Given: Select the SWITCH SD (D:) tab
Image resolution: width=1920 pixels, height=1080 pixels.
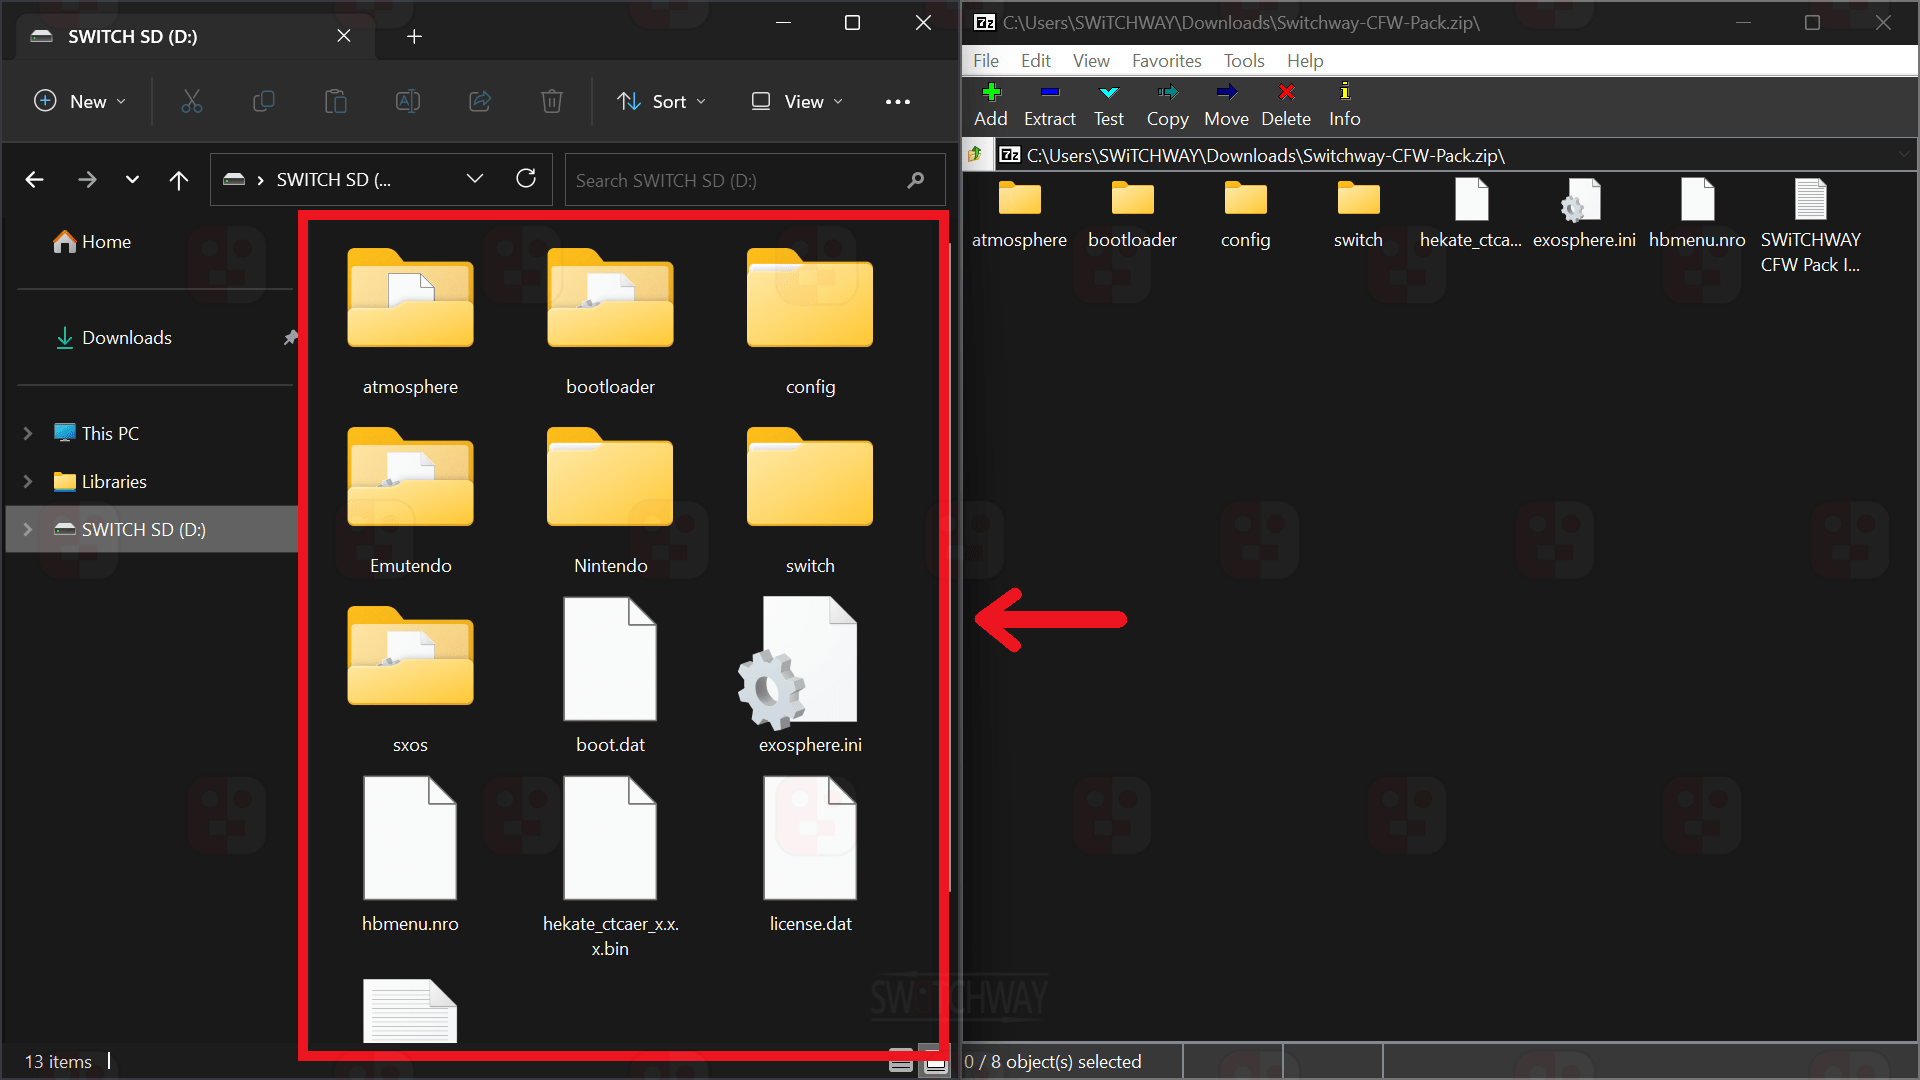Looking at the screenshot, I should [195, 36].
